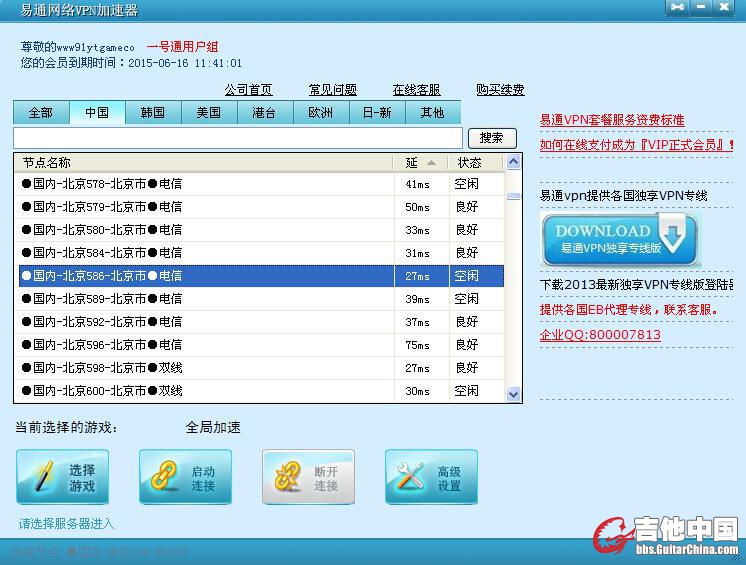The width and height of the screenshot is (746, 565).
Task: Click the 企业QQ:800007813 link
Action: (600, 335)
